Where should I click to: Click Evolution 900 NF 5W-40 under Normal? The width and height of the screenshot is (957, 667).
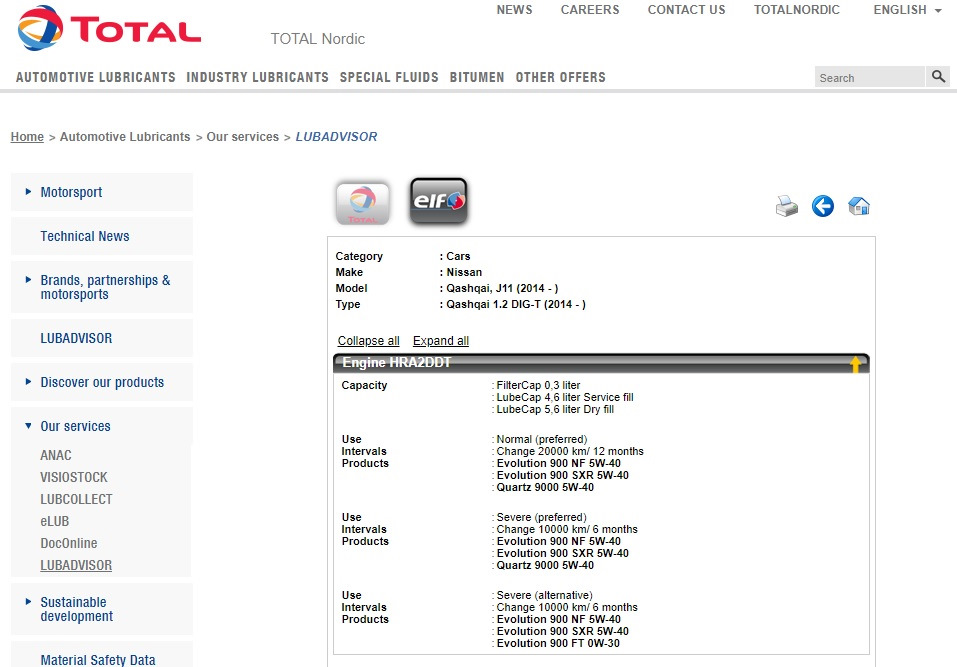558,463
